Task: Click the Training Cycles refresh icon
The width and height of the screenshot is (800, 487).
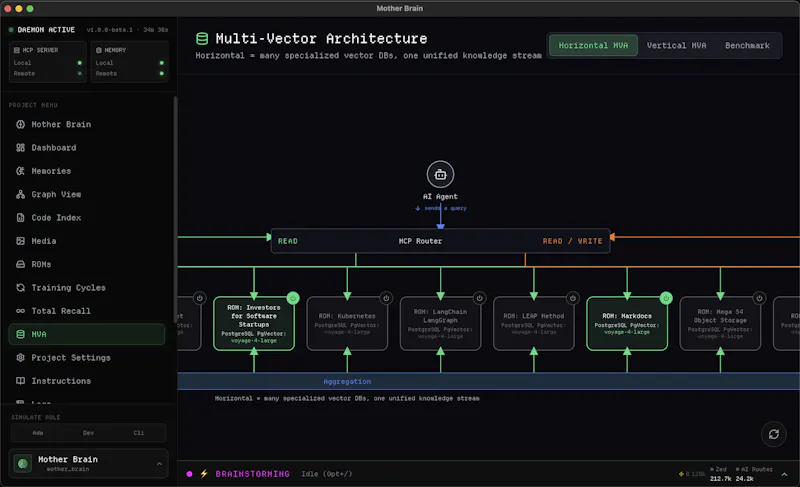Action: click(20, 288)
